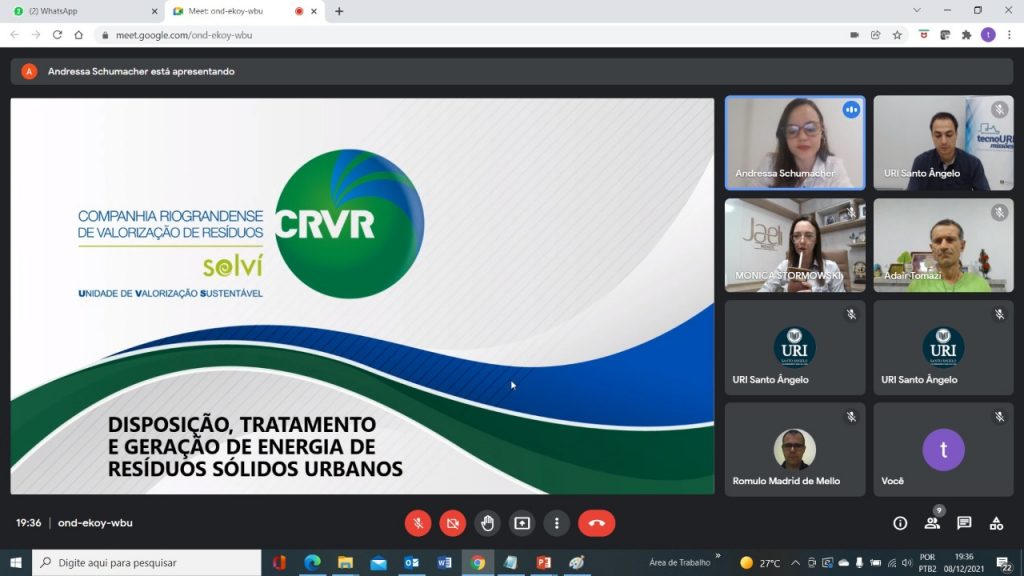Go back in the browser
This screenshot has height=576, width=1024.
pos(14,35)
